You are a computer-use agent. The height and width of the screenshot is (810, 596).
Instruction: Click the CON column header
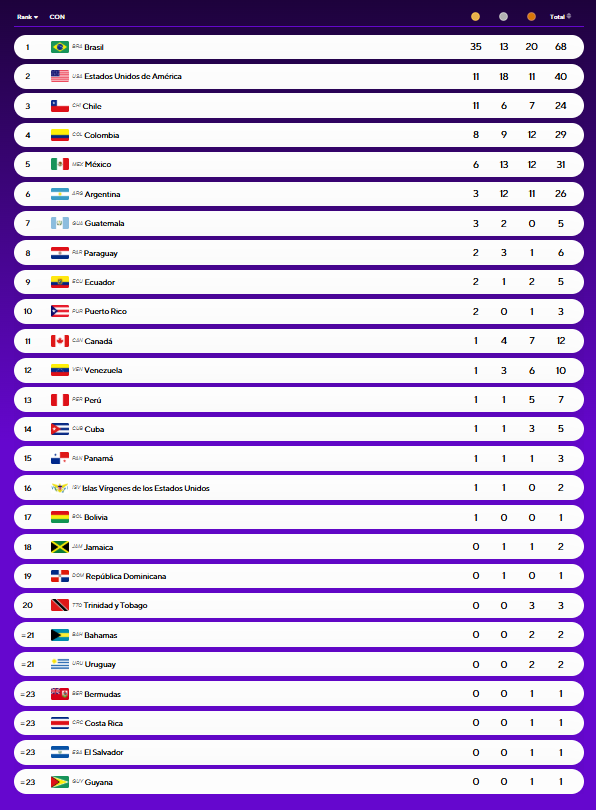coord(57,17)
